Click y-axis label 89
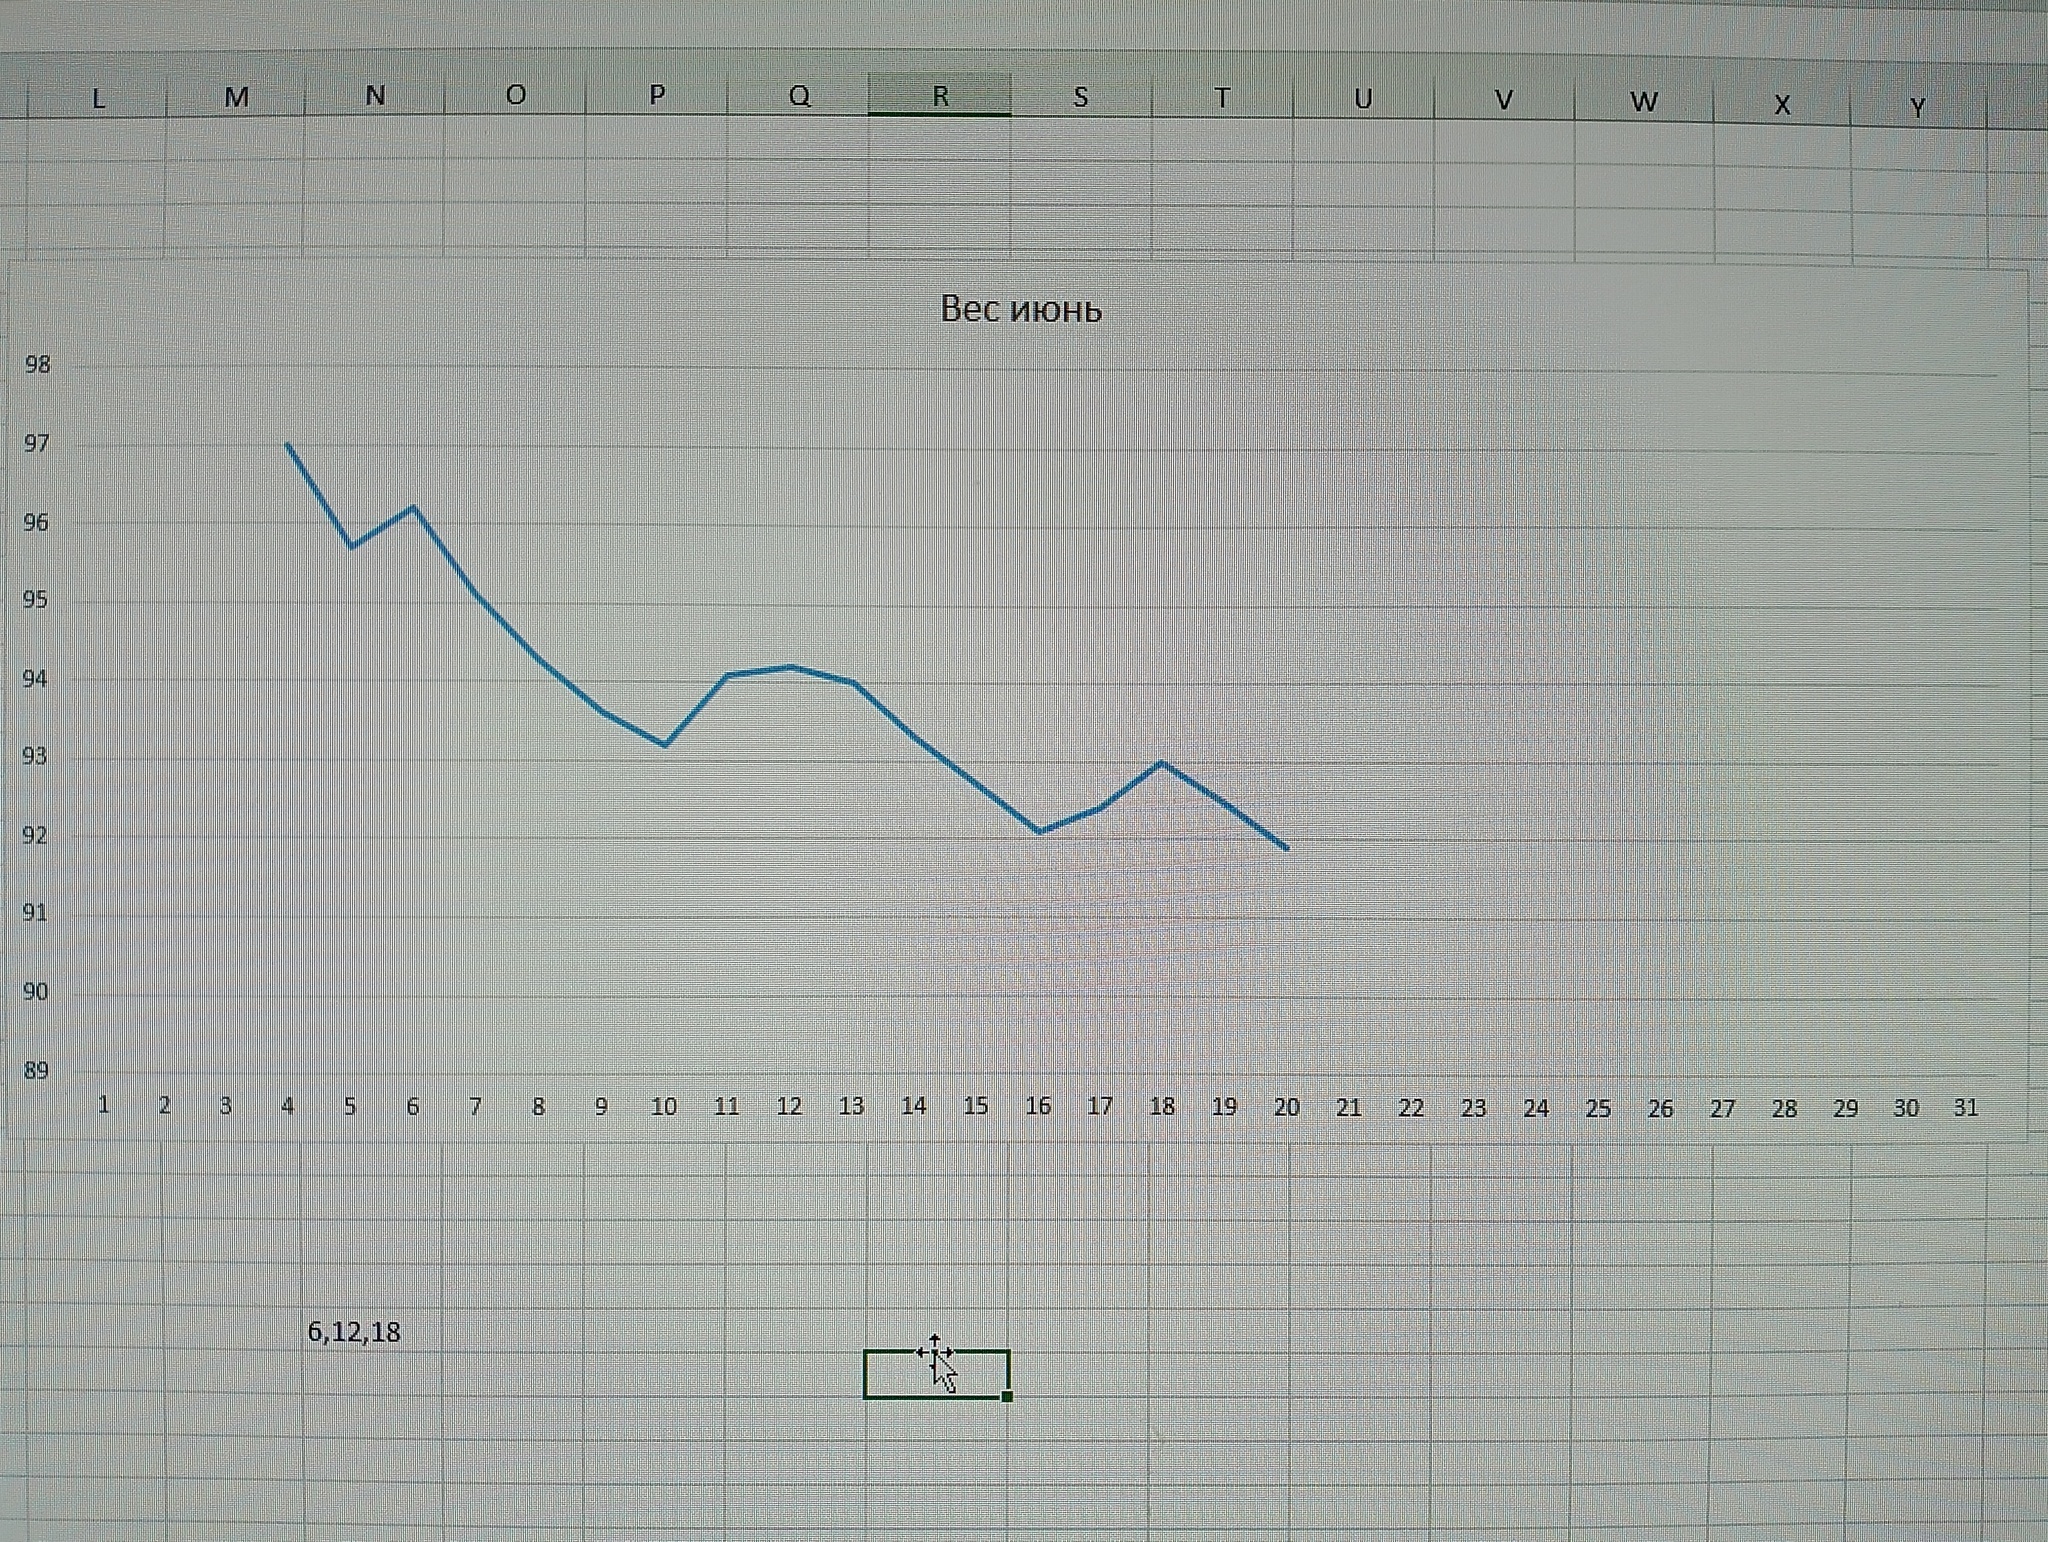This screenshot has height=1542, width=2048. tap(36, 1071)
